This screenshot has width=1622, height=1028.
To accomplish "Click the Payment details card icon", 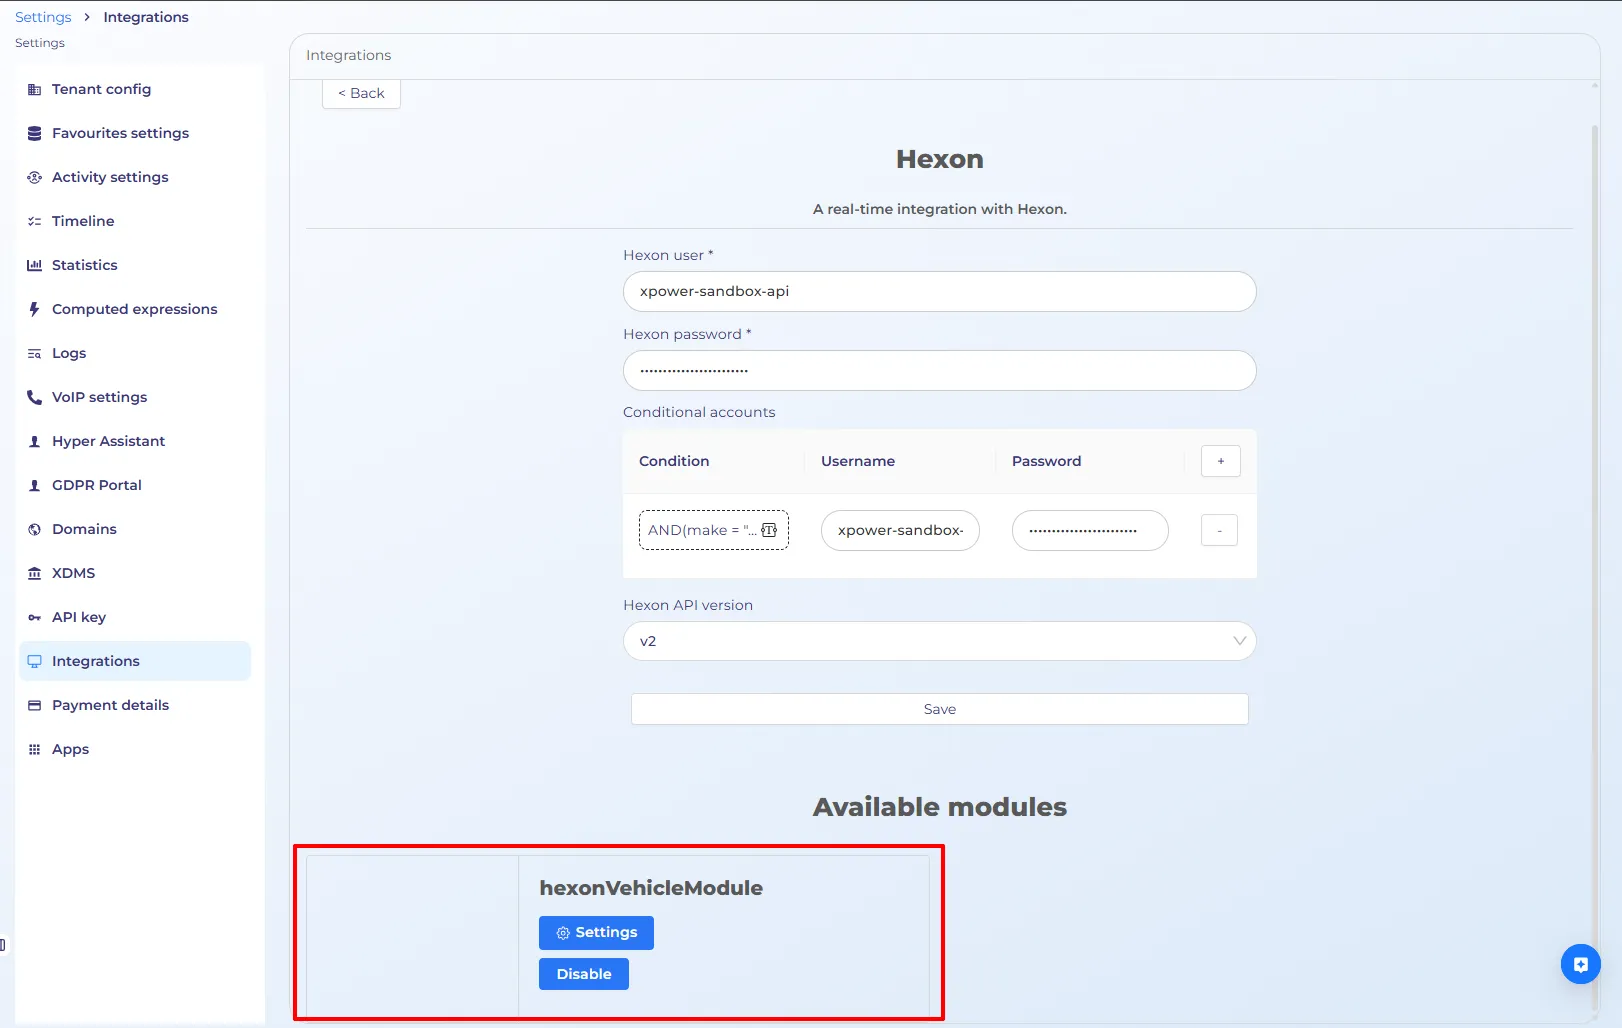I will [34, 705].
